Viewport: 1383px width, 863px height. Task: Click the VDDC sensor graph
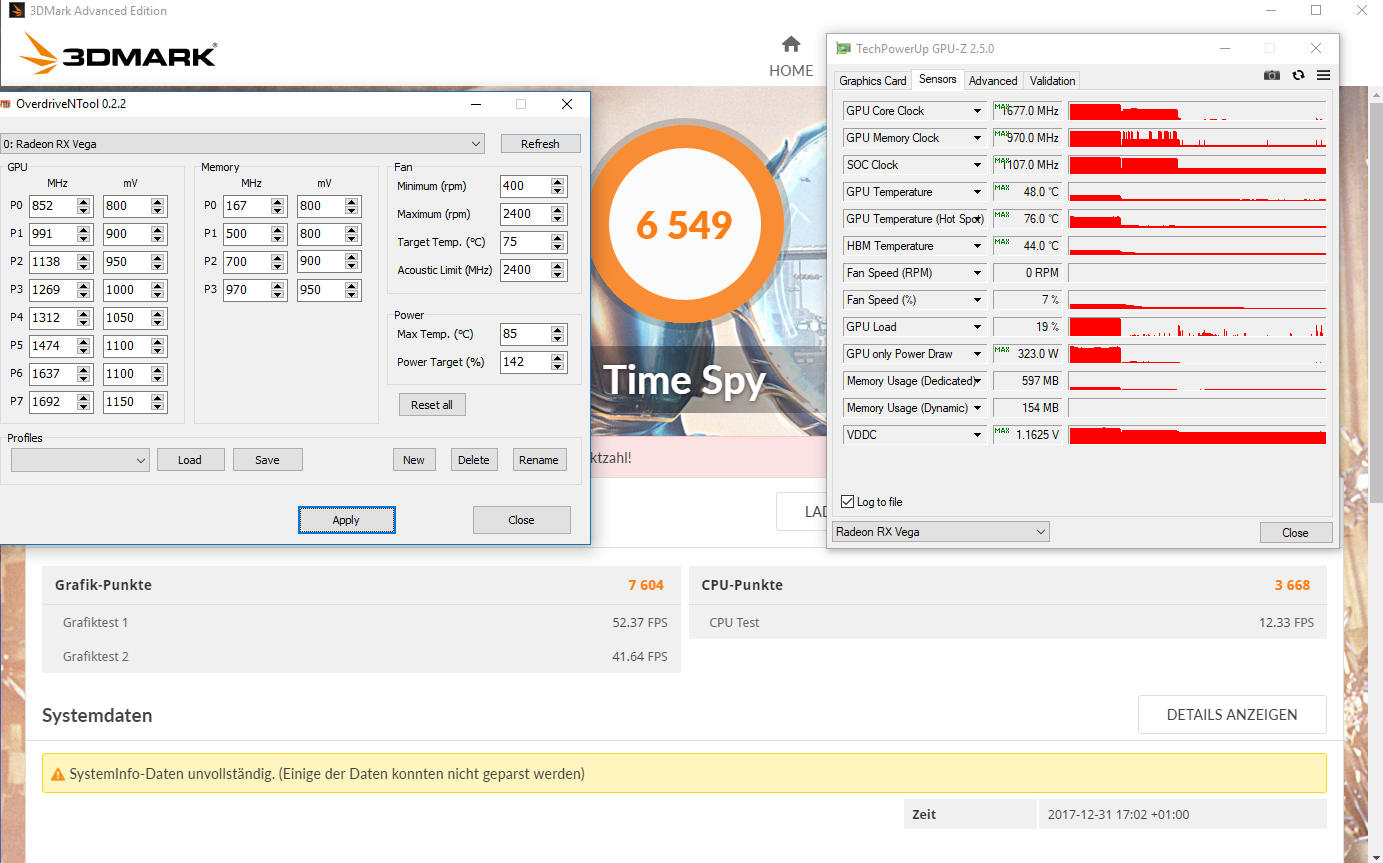(x=1197, y=435)
